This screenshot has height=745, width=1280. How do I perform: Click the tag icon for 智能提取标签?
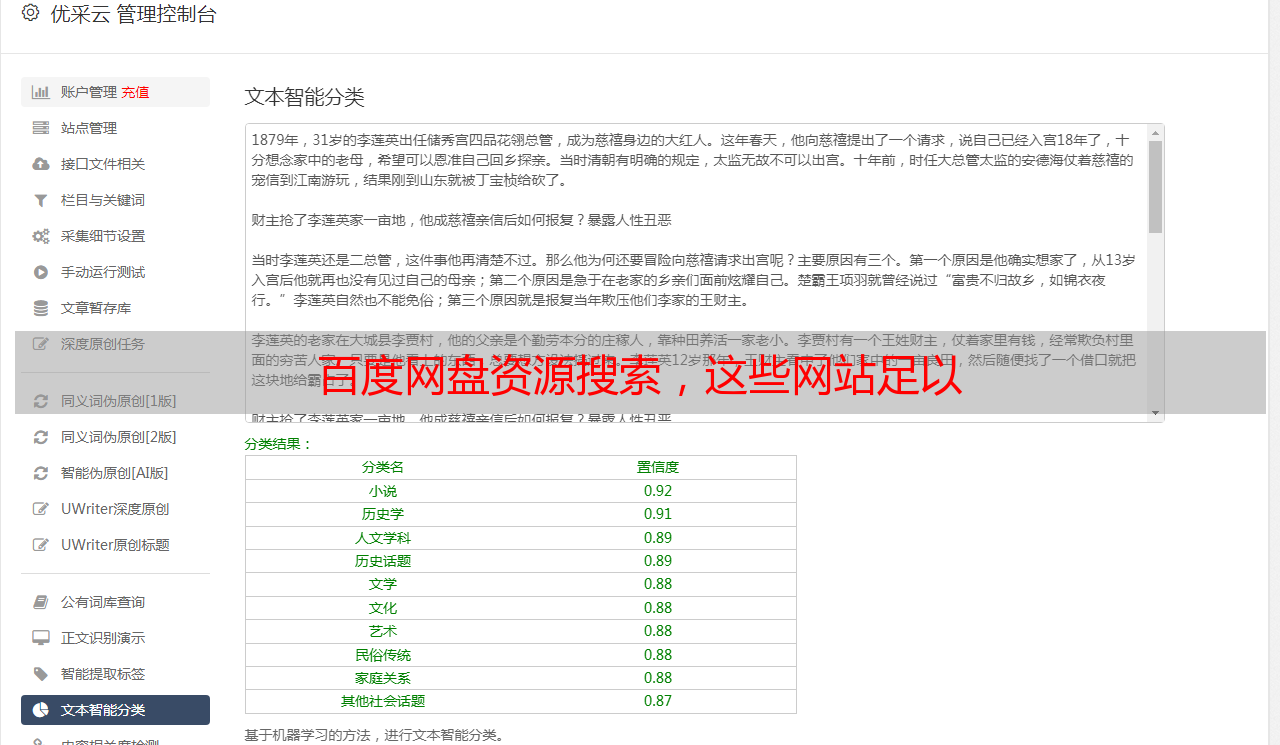click(x=41, y=674)
